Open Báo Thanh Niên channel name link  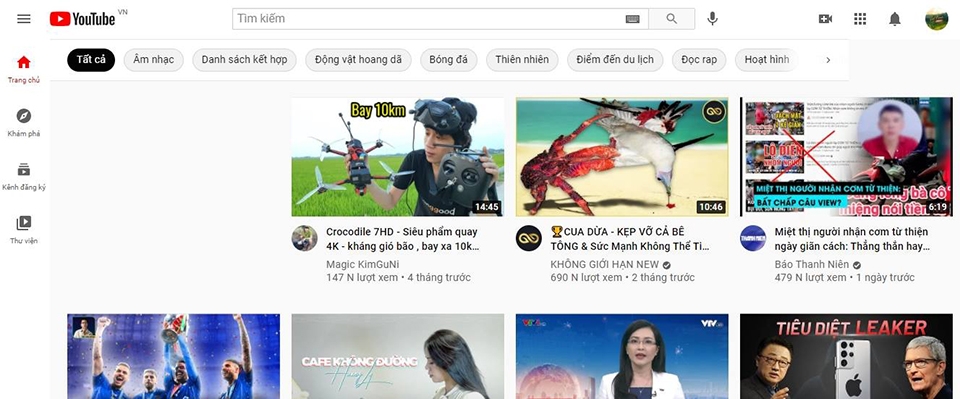coord(812,264)
